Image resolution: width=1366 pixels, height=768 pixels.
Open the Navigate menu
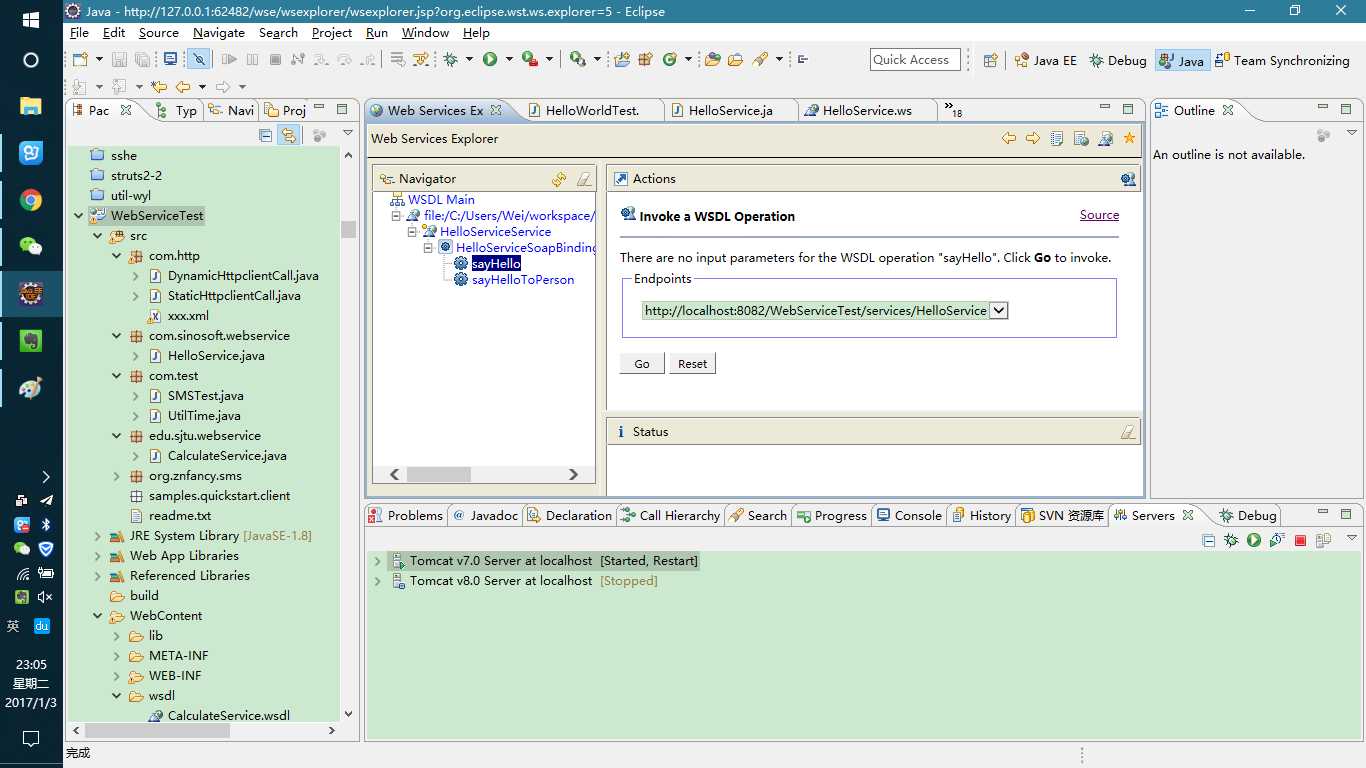point(219,33)
